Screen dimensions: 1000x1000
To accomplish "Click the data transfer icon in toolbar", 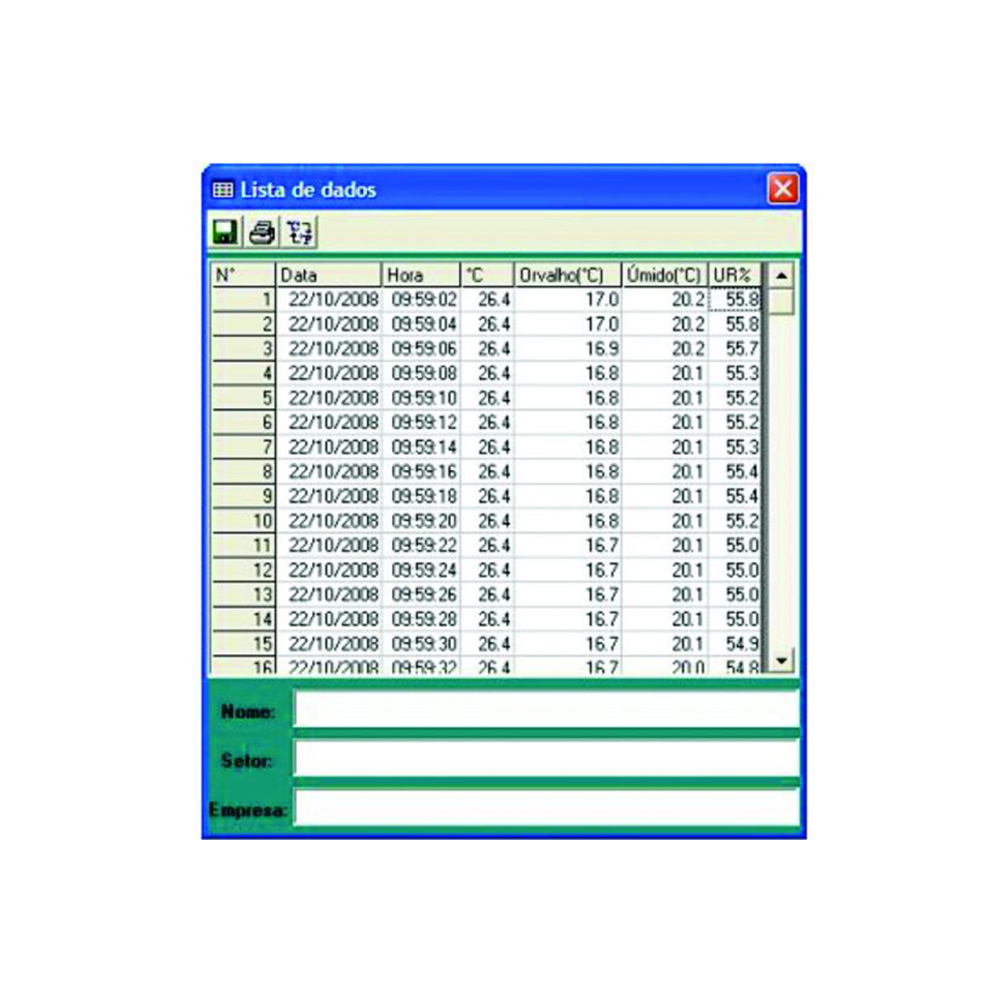I will coord(299,232).
